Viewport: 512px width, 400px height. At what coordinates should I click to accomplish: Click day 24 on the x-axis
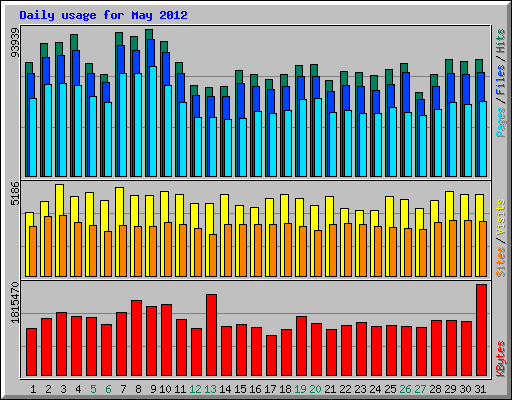tap(375, 389)
